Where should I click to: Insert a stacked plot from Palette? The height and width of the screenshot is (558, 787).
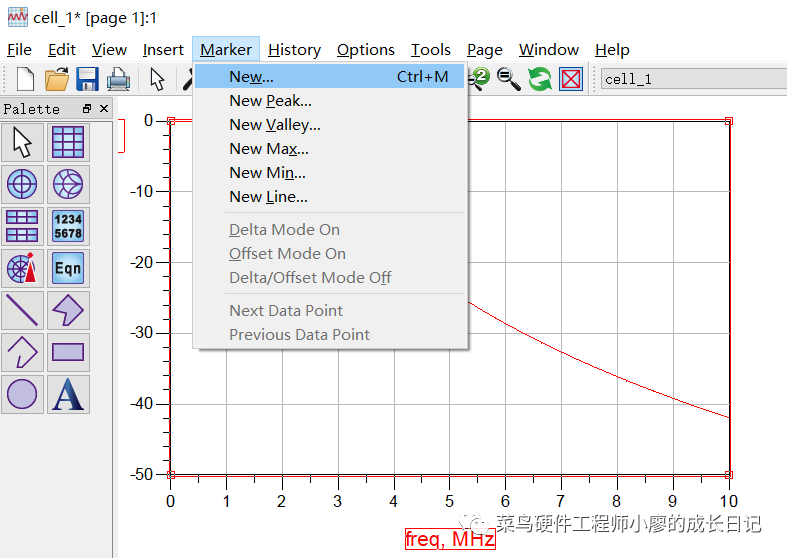pyautogui.click(x=22, y=226)
